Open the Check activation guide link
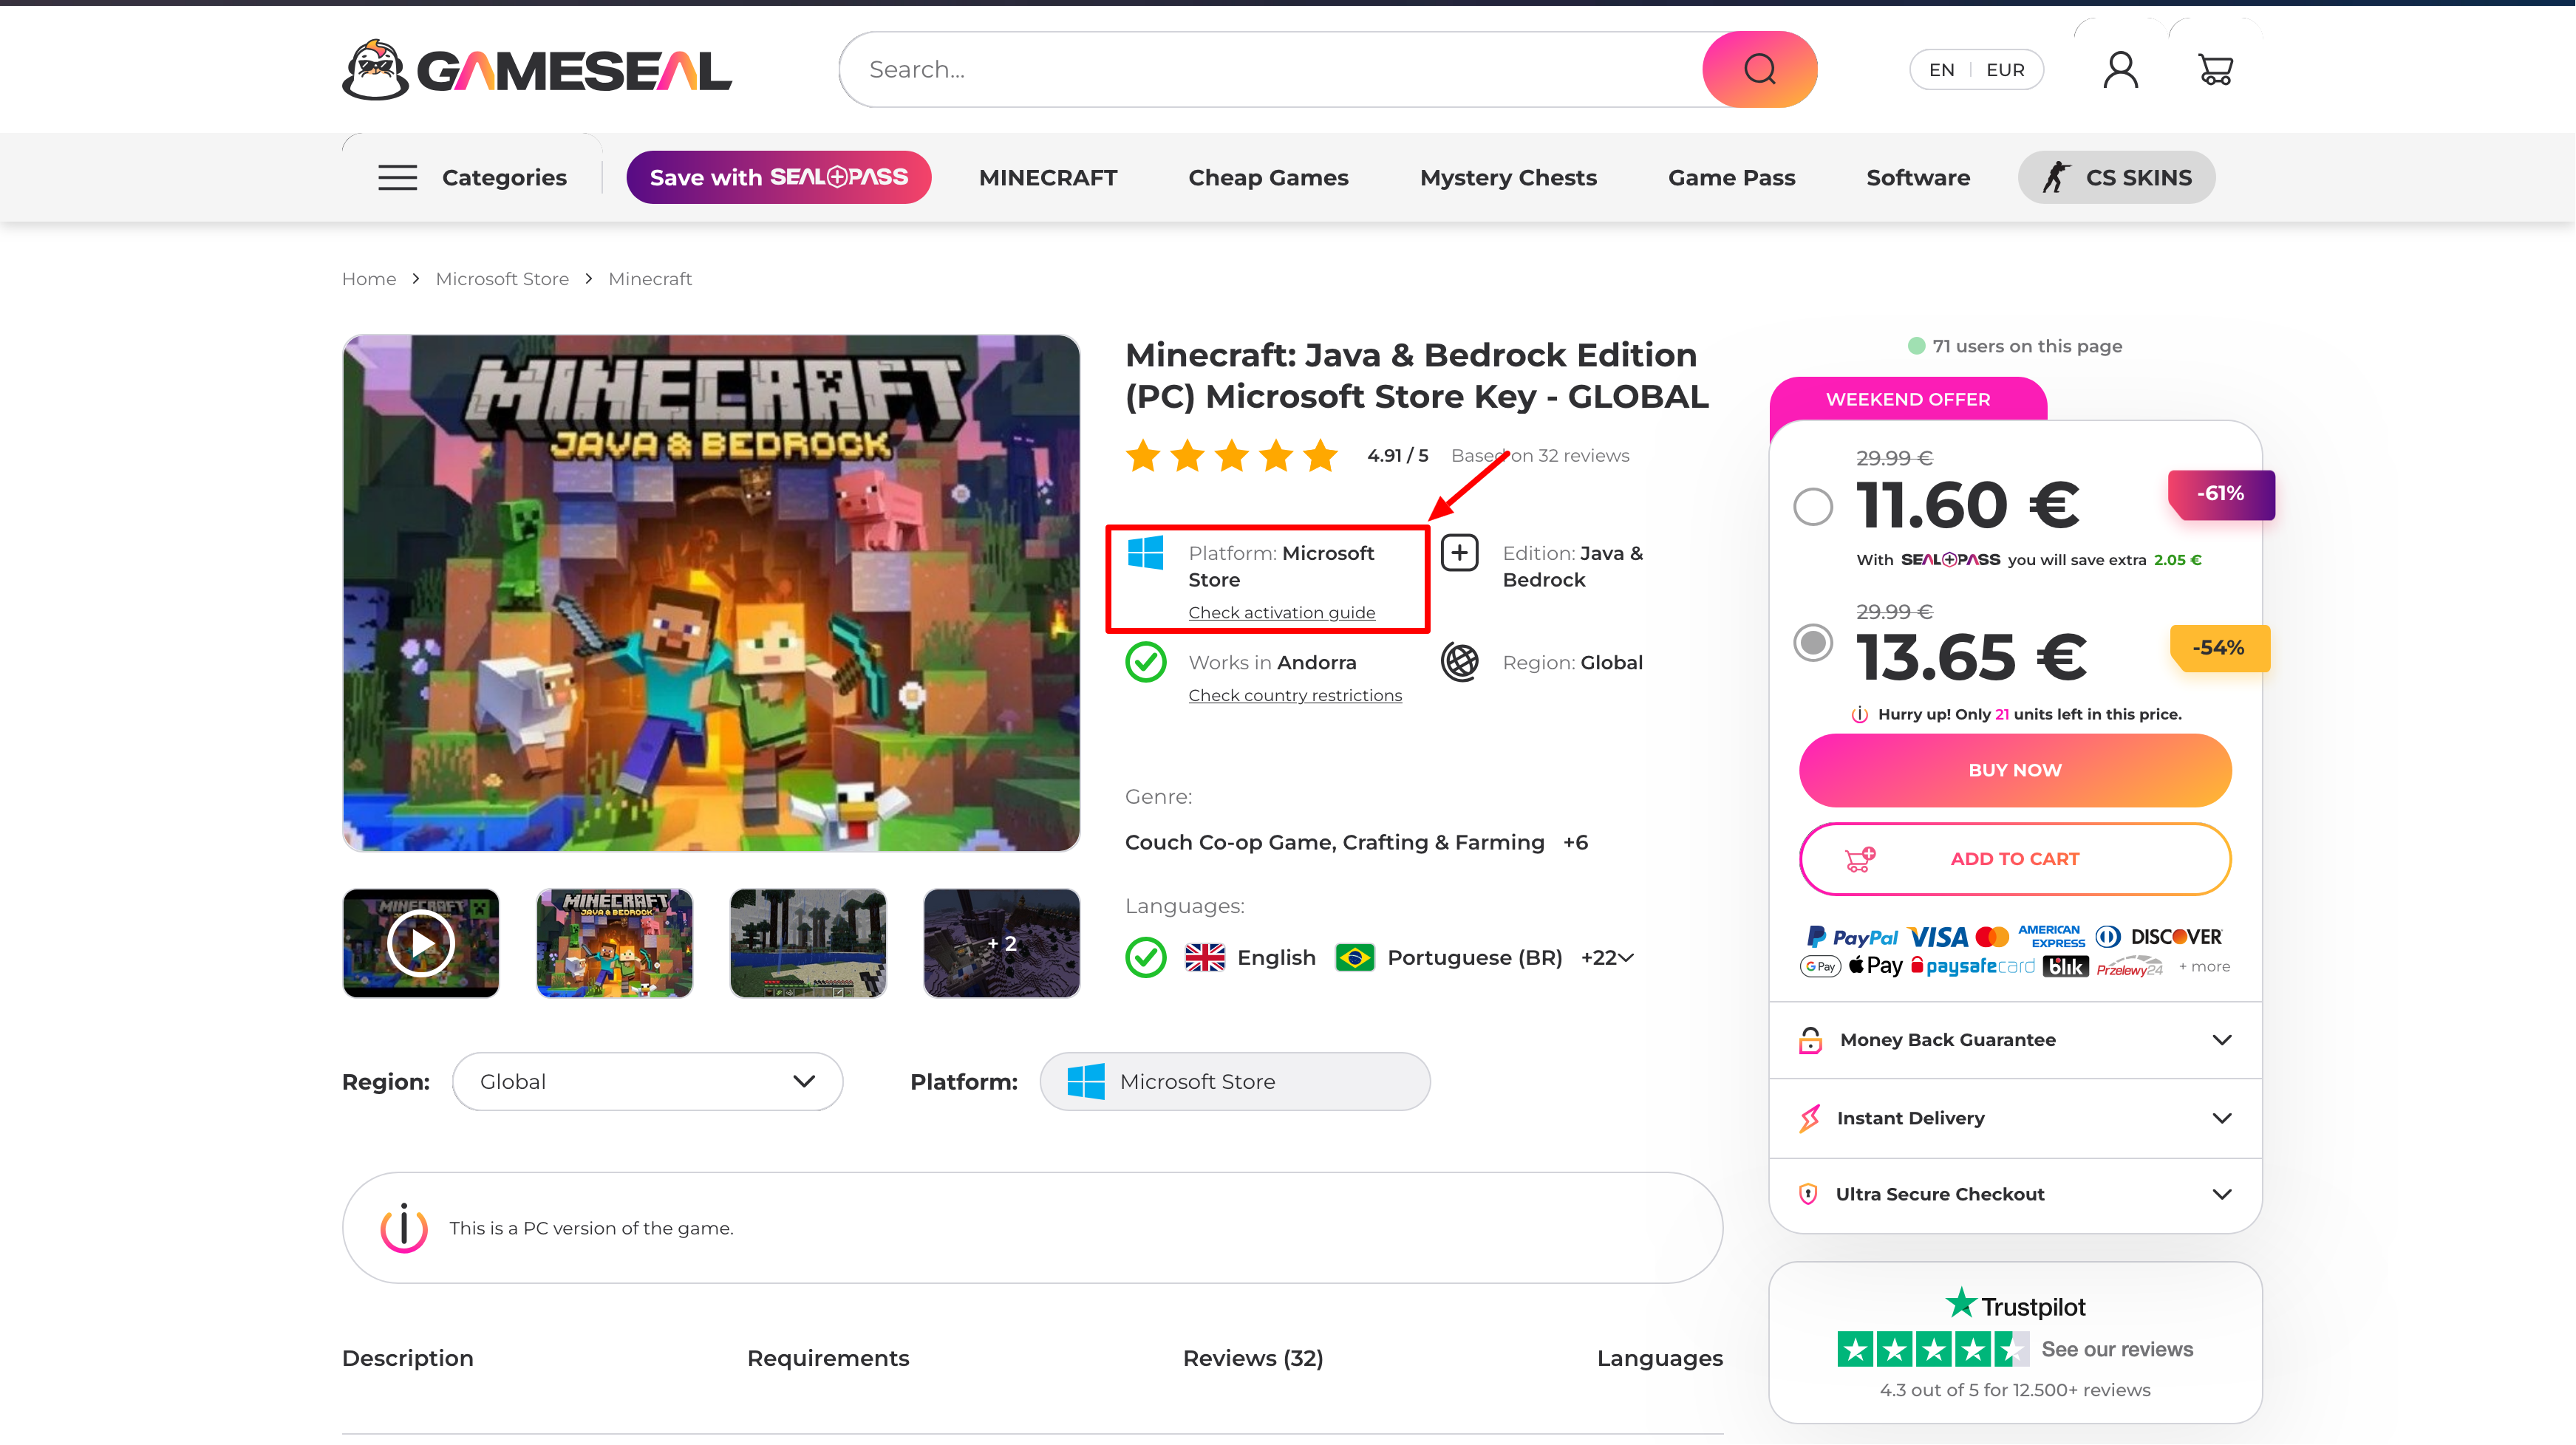 (x=1281, y=612)
